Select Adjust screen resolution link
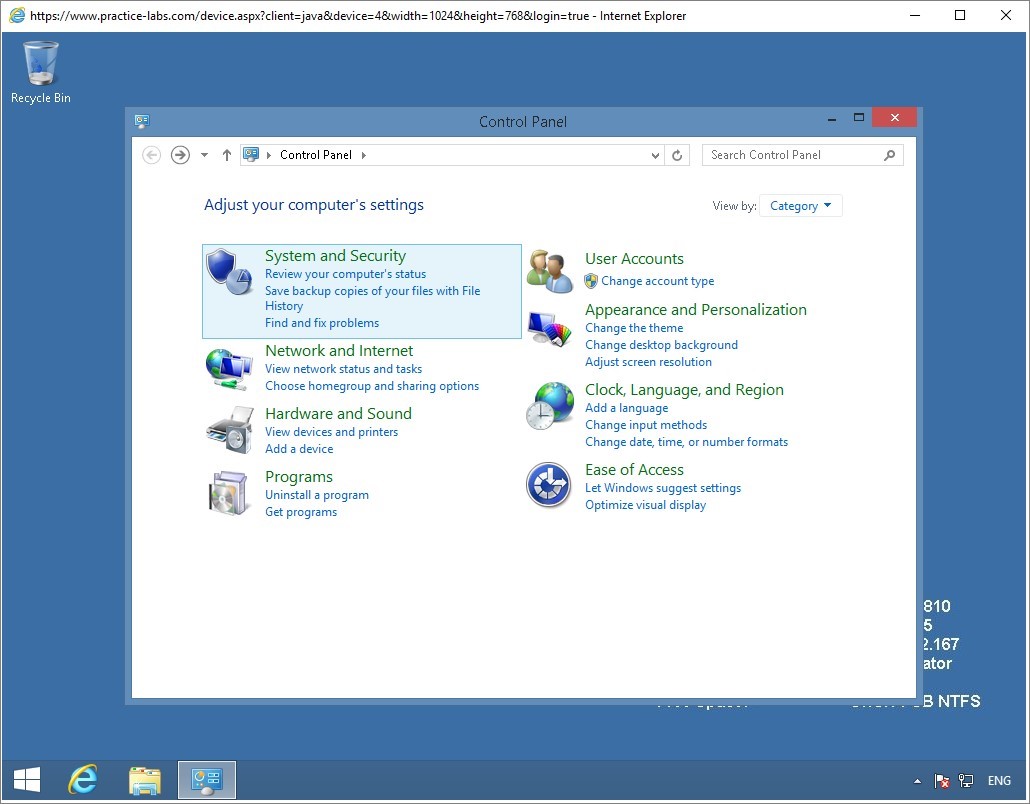The image size is (1030, 804). [x=648, y=362]
